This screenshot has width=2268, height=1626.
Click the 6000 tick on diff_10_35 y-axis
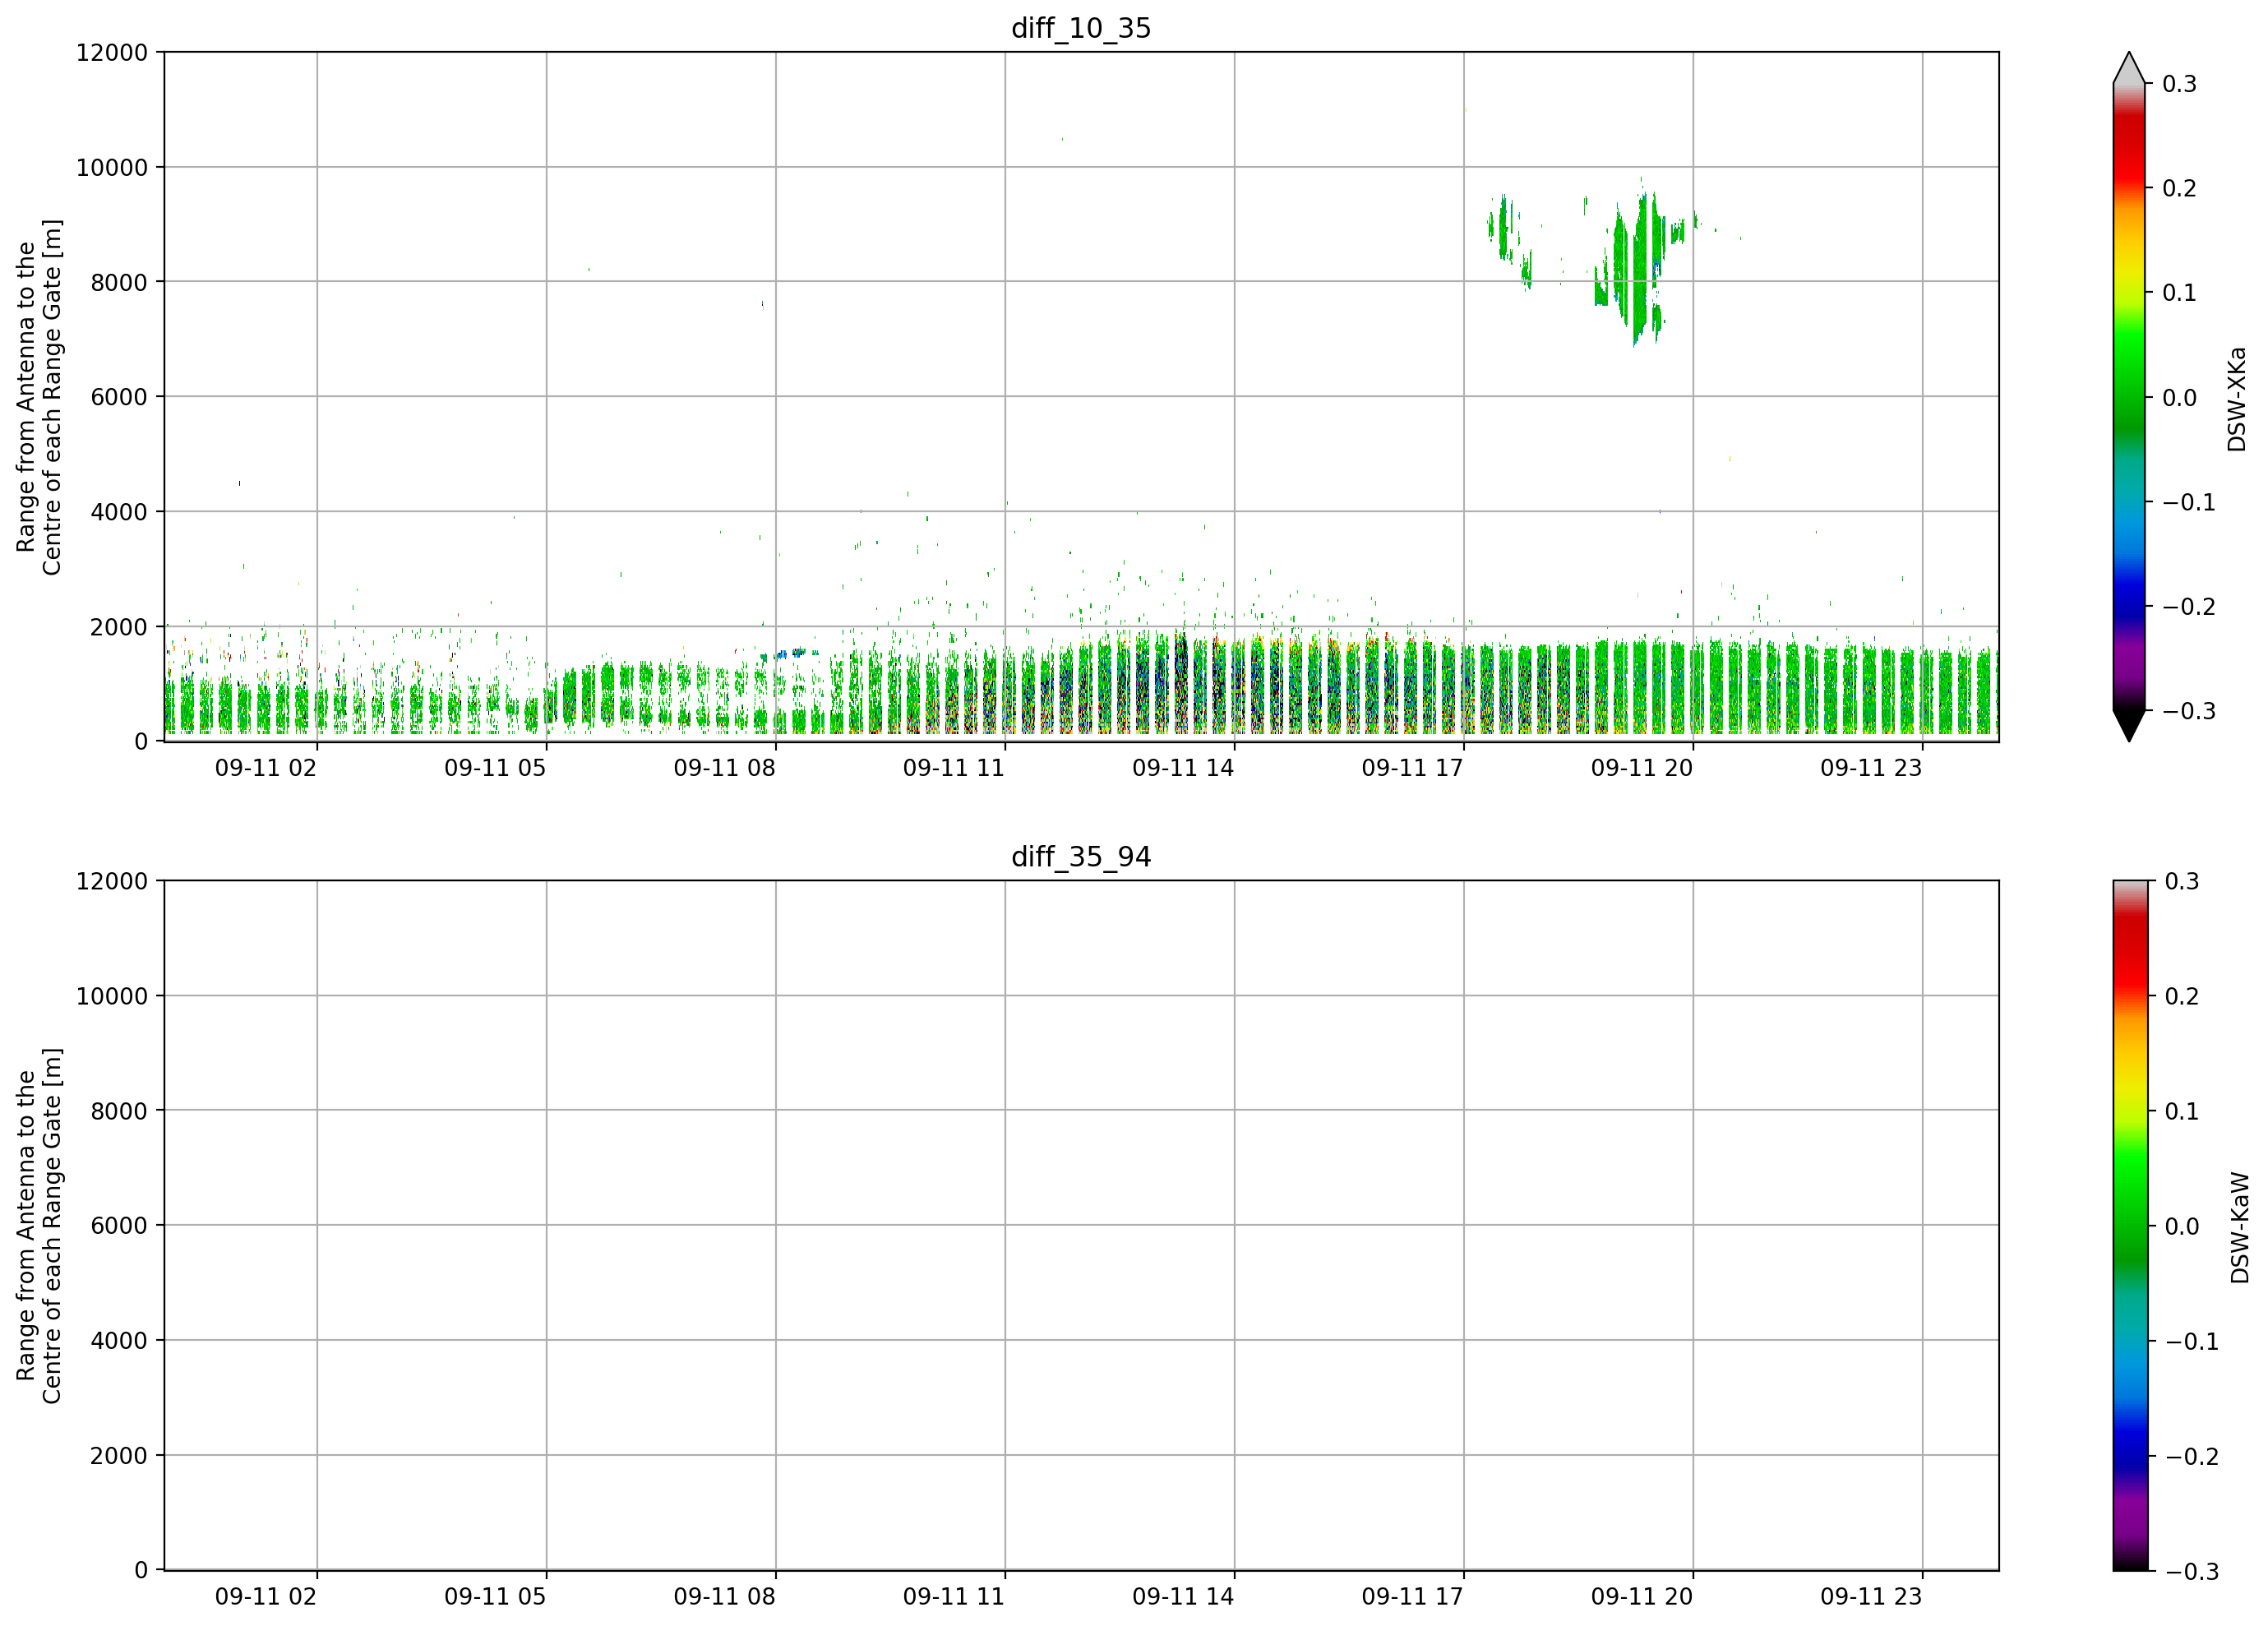pyautogui.click(x=119, y=397)
